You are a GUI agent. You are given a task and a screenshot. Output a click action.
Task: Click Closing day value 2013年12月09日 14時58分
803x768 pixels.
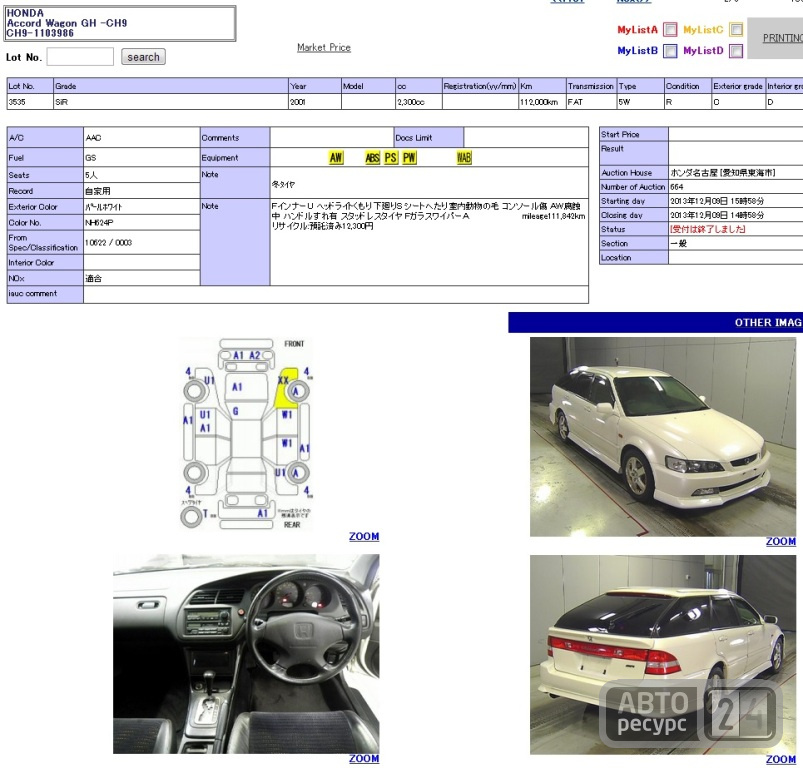(x=717, y=216)
